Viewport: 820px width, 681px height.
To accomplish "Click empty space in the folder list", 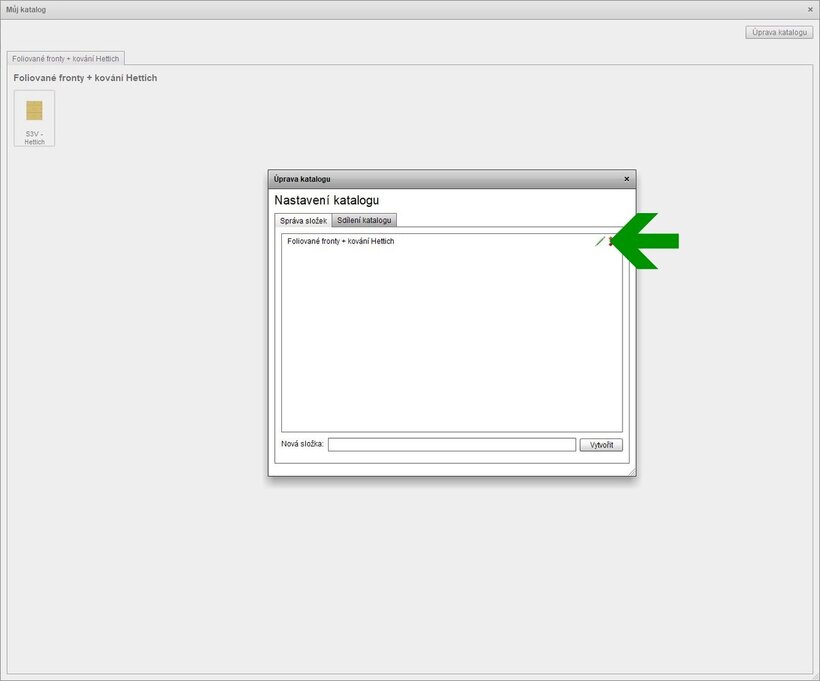I will (x=450, y=340).
